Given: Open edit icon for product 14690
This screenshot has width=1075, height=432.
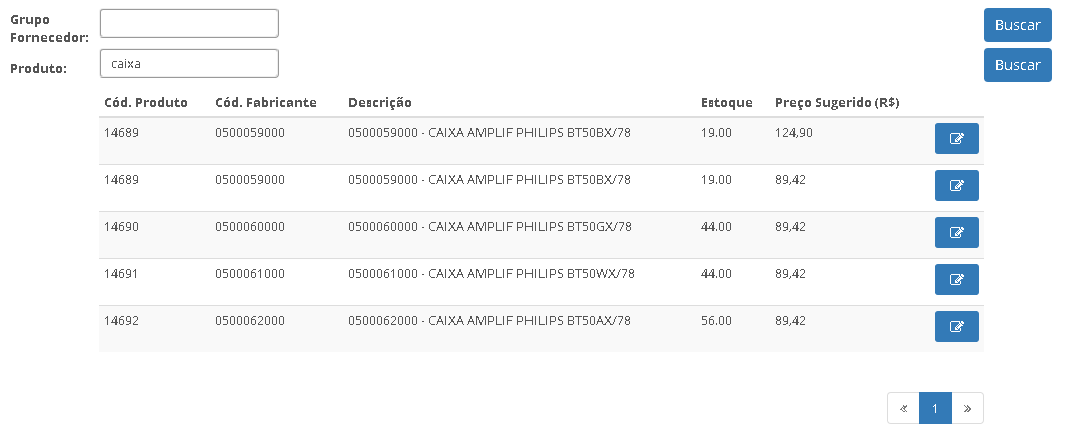Looking at the screenshot, I should pos(956,232).
